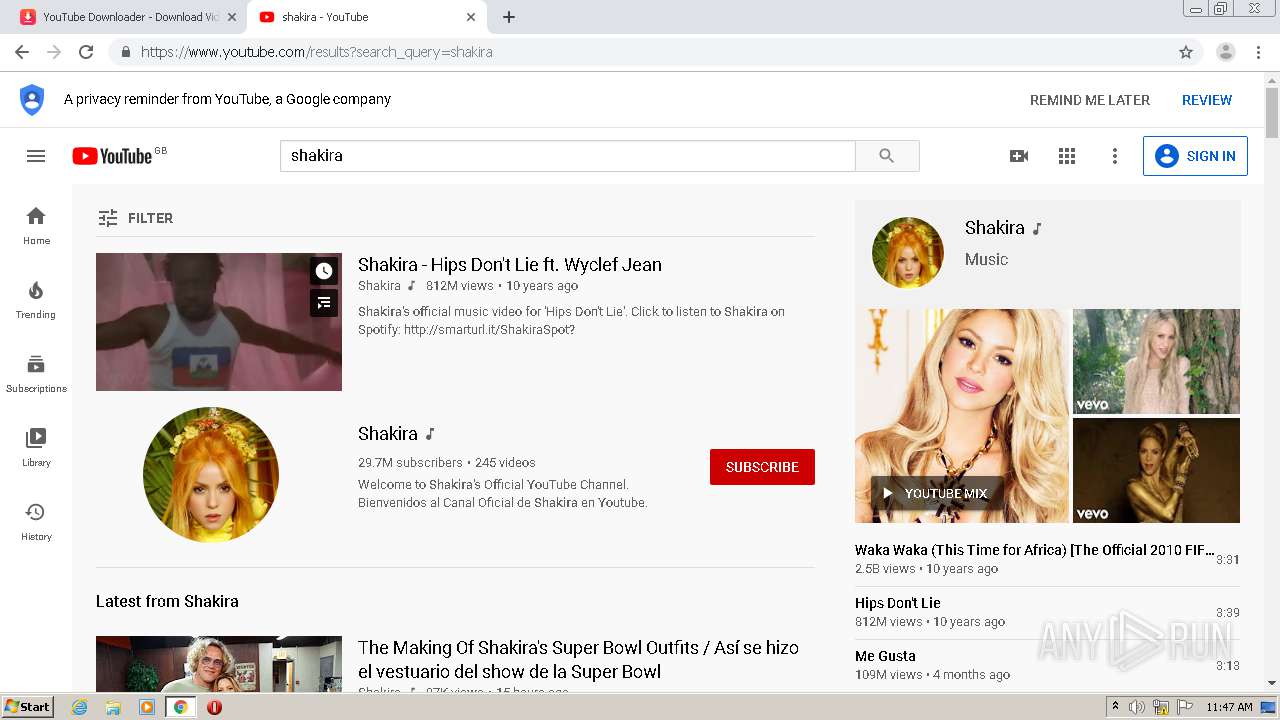Screen dimensions: 1280x720
Task: Click REMIND ME LATER
Action: [1090, 100]
